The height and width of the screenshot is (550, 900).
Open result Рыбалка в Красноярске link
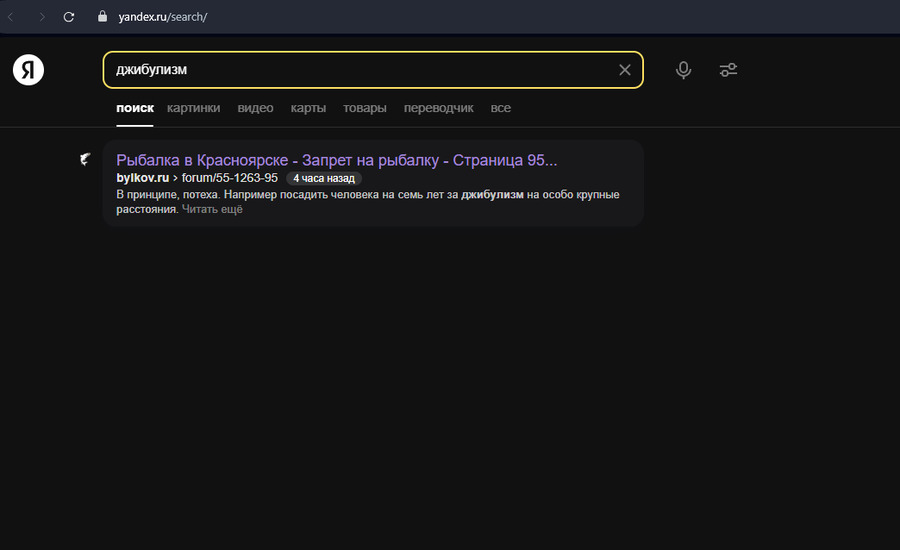(336, 160)
